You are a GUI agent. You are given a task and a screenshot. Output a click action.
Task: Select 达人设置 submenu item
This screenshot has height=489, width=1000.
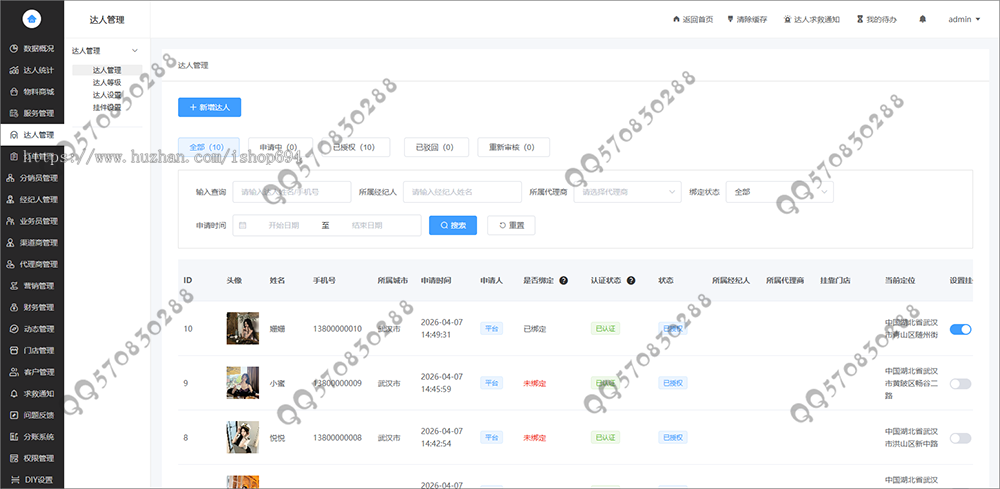[x=107, y=94]
